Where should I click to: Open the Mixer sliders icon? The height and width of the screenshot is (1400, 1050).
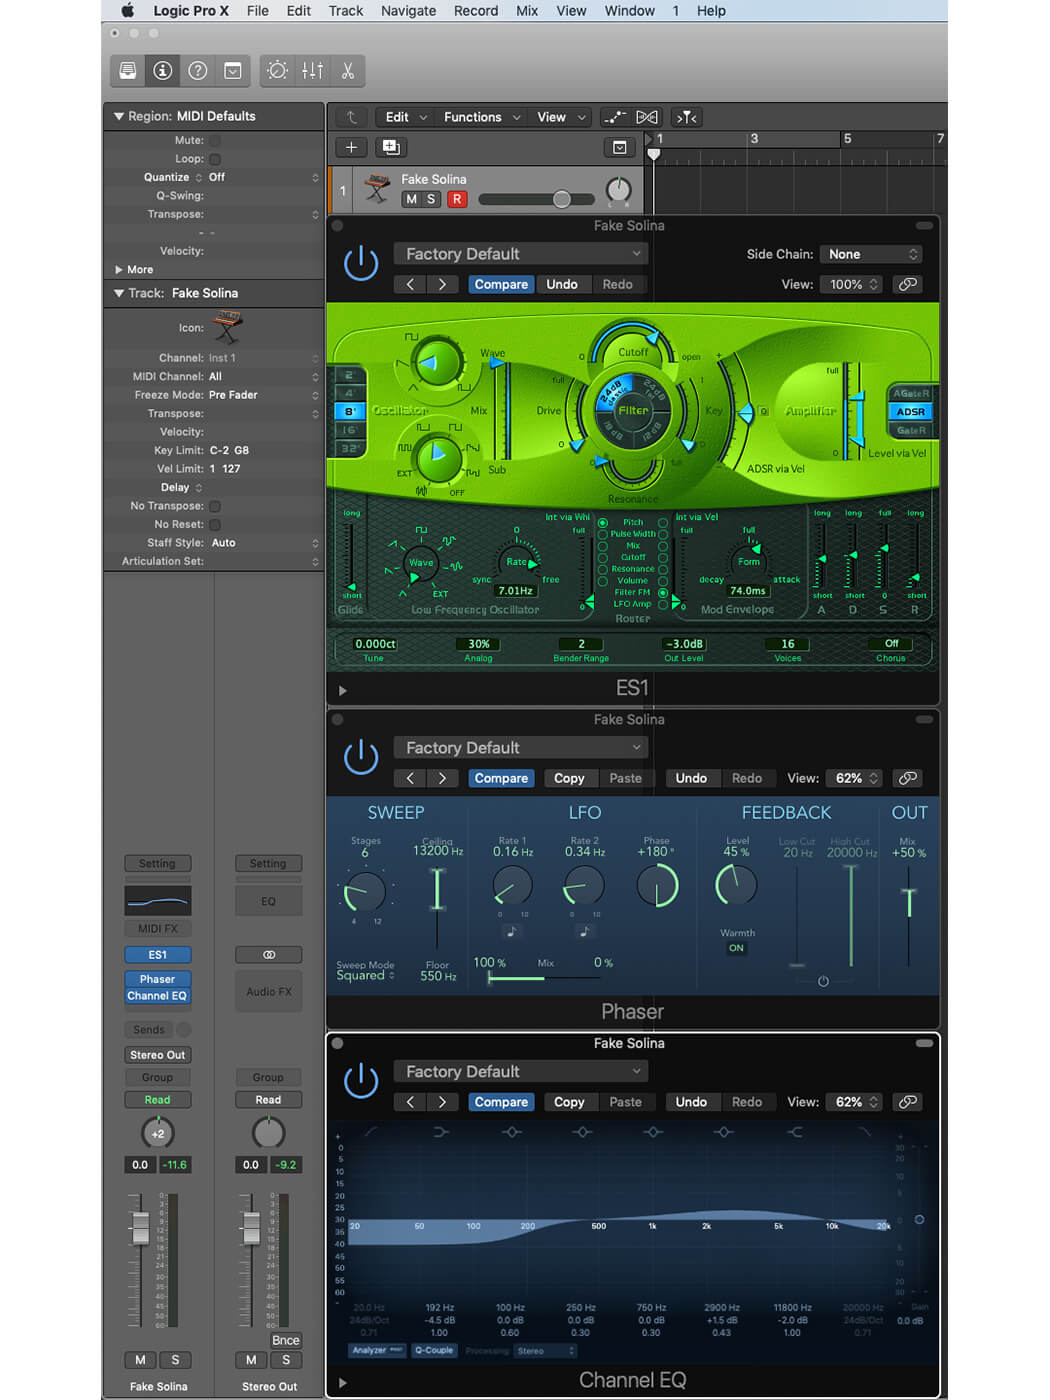point(313,71)
